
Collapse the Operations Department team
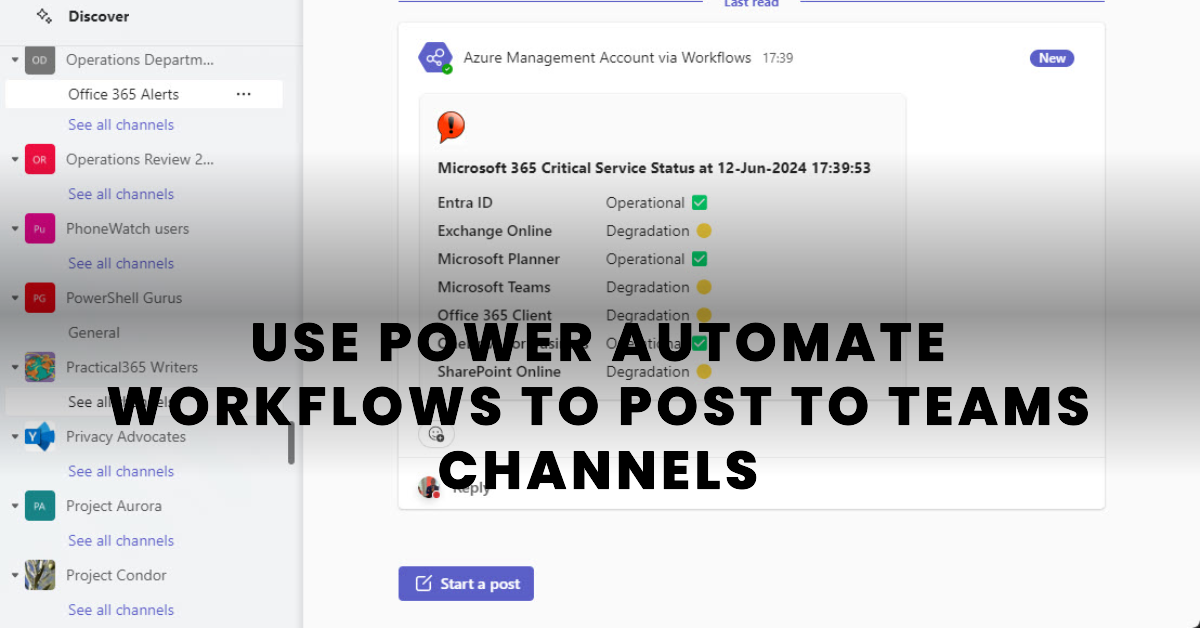pyautogui.click(x=15, y=60)
